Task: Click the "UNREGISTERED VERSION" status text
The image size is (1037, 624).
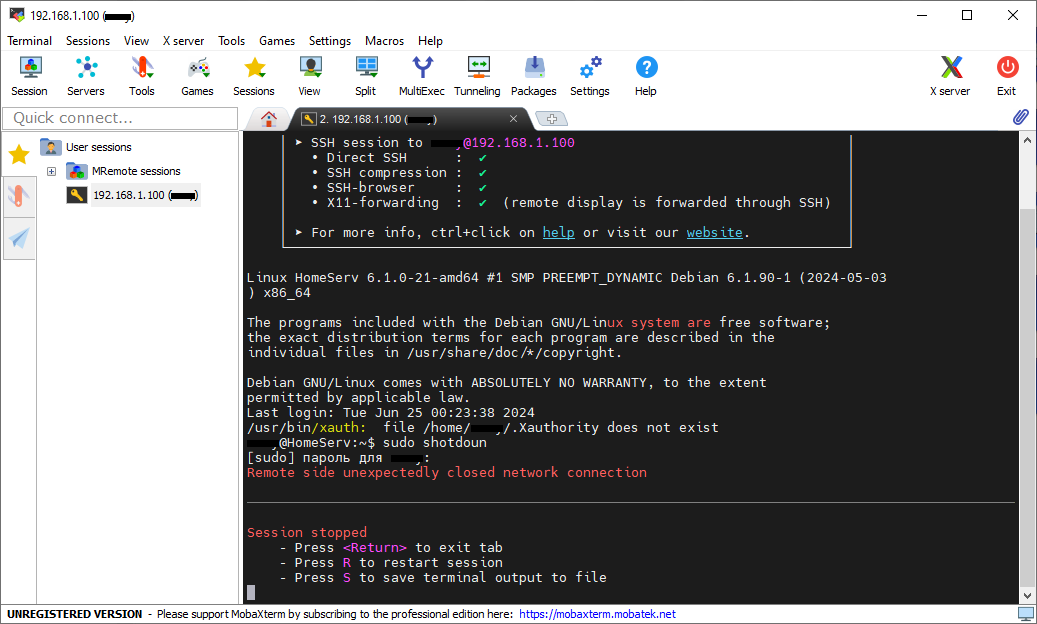Action: pos(75,614)
